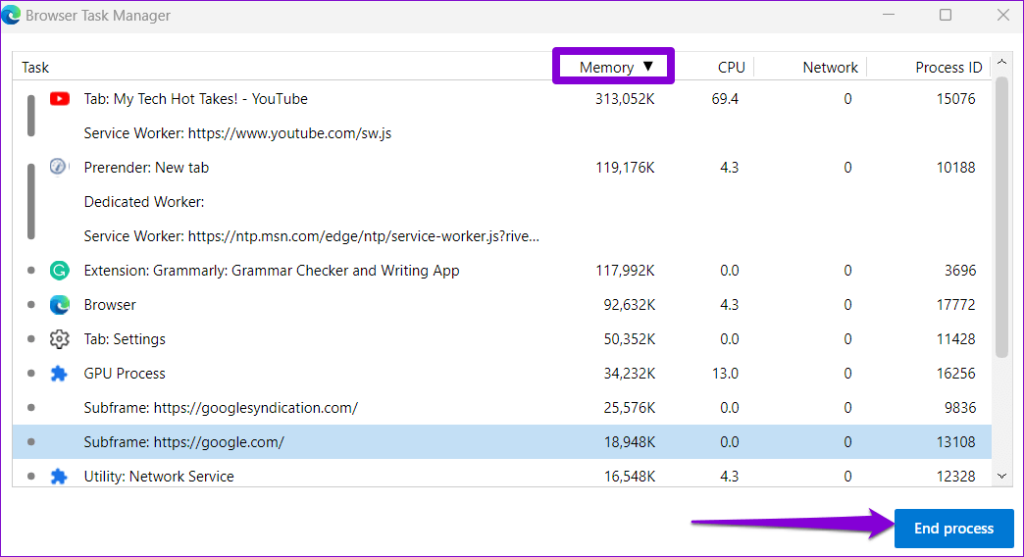The image size is (1024, 557).
Task: Click the 16,548K memory value
Action: [628, 476]
